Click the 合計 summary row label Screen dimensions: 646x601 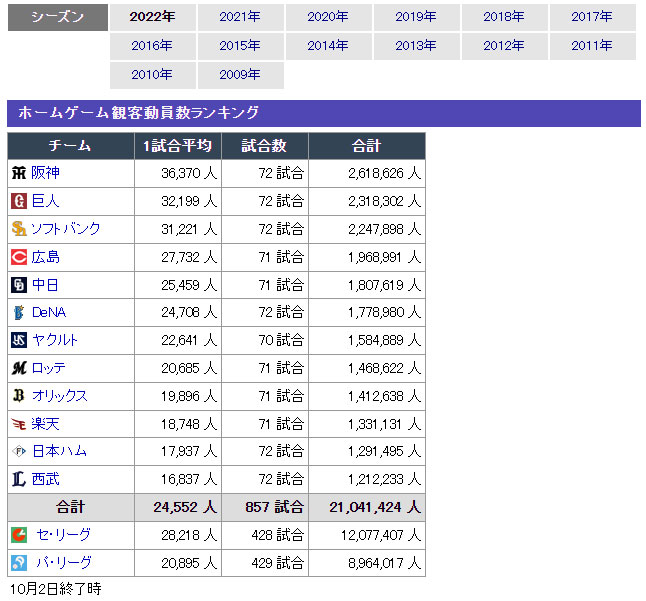(71, 507)
